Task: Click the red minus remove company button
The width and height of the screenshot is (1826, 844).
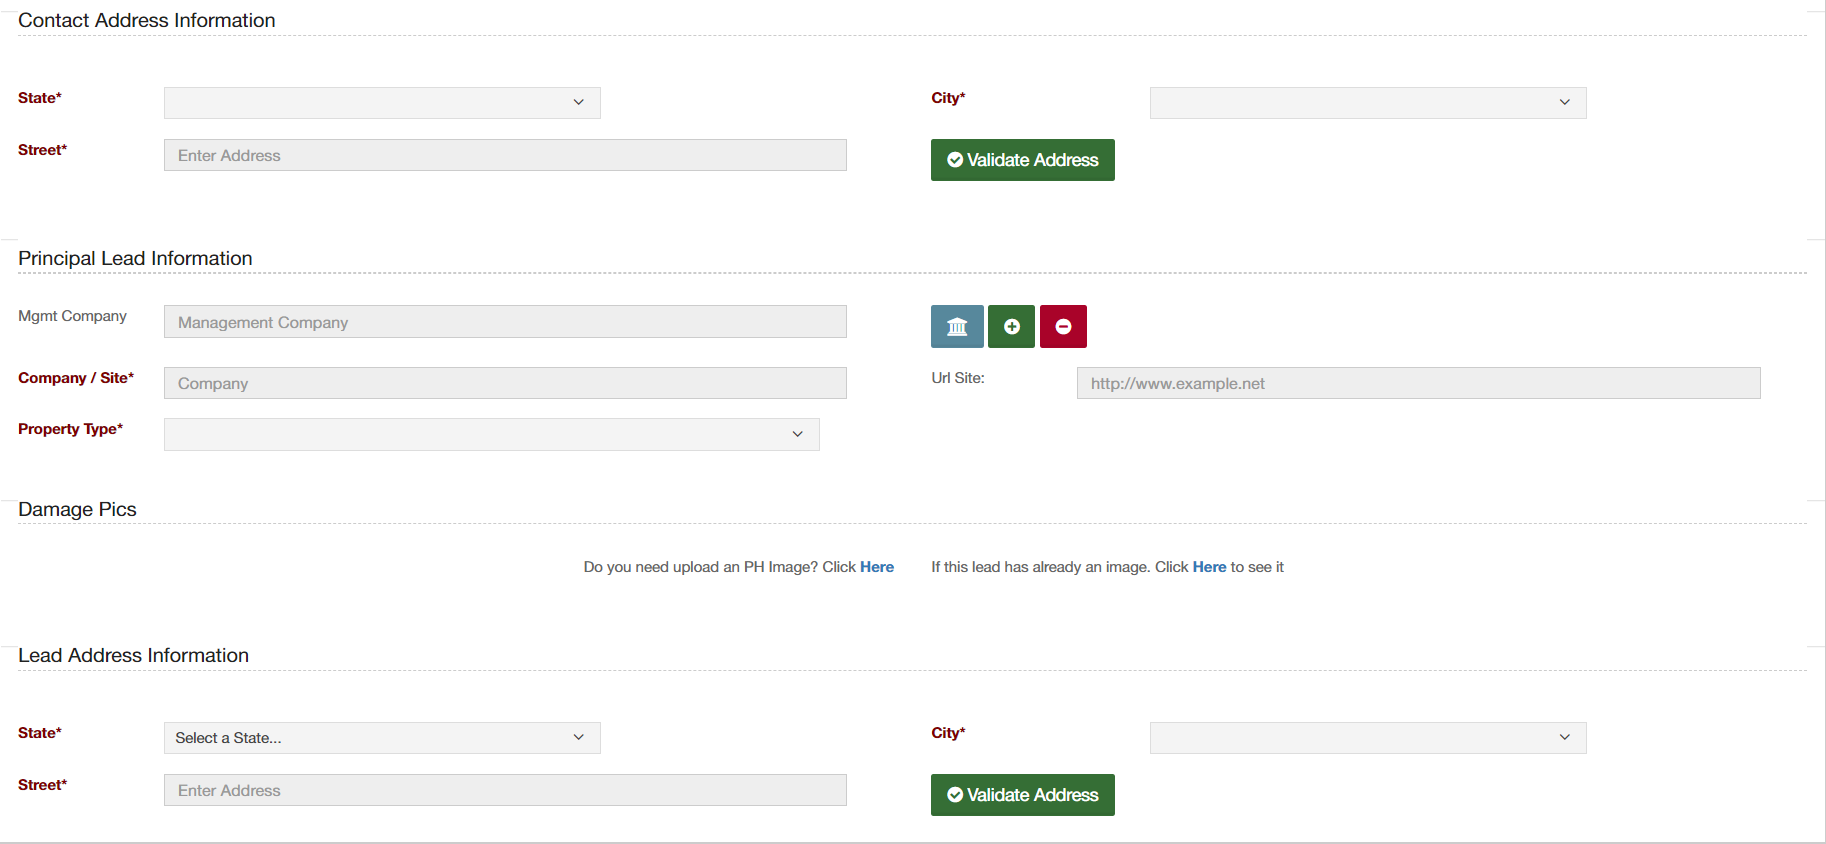Action: click(1063, 326)
